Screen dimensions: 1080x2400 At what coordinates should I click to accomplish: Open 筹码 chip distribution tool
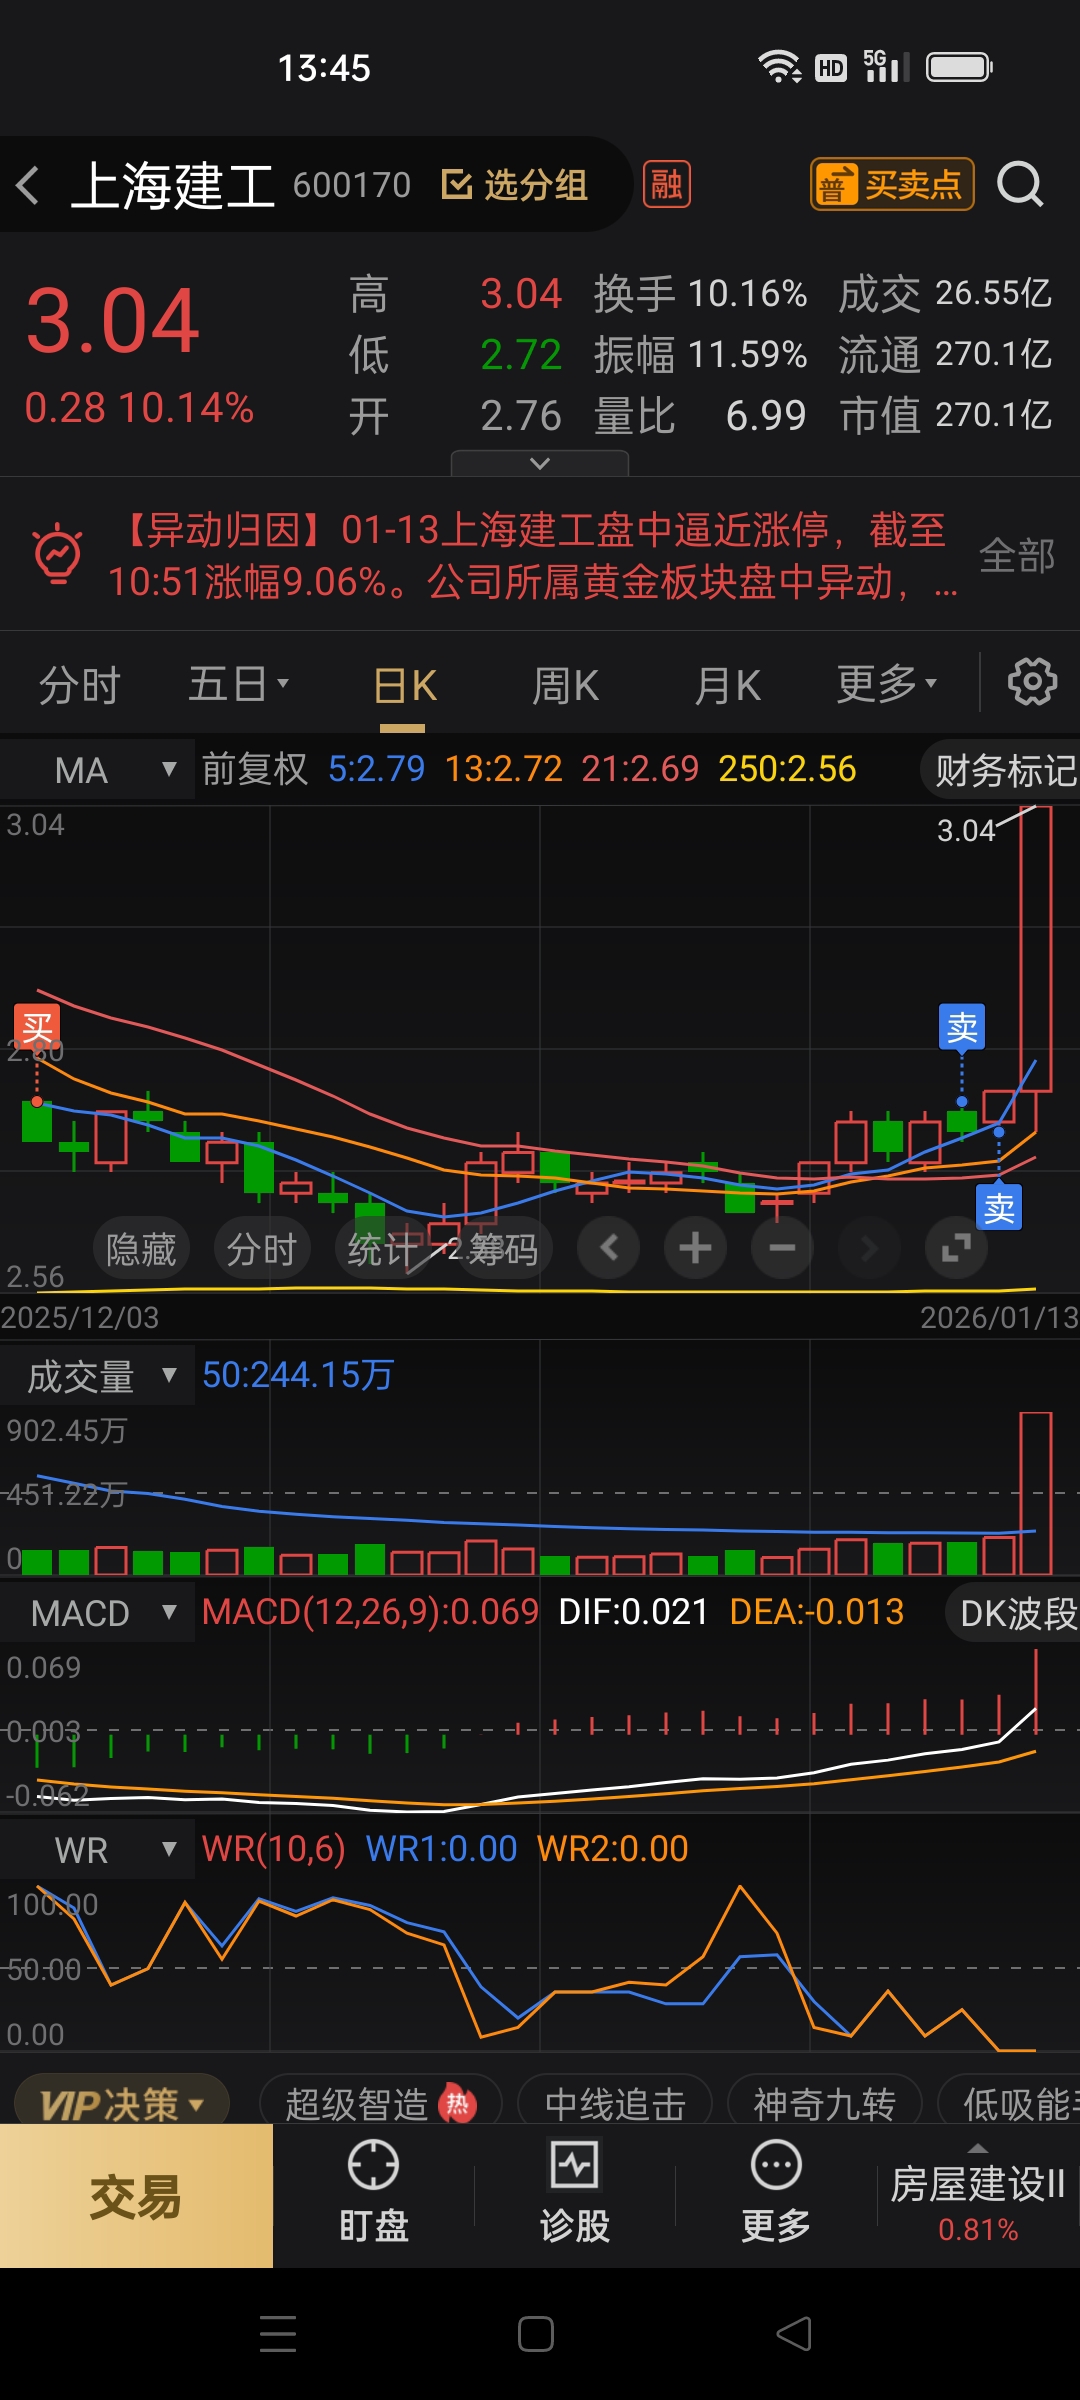tap(503, 1248)
